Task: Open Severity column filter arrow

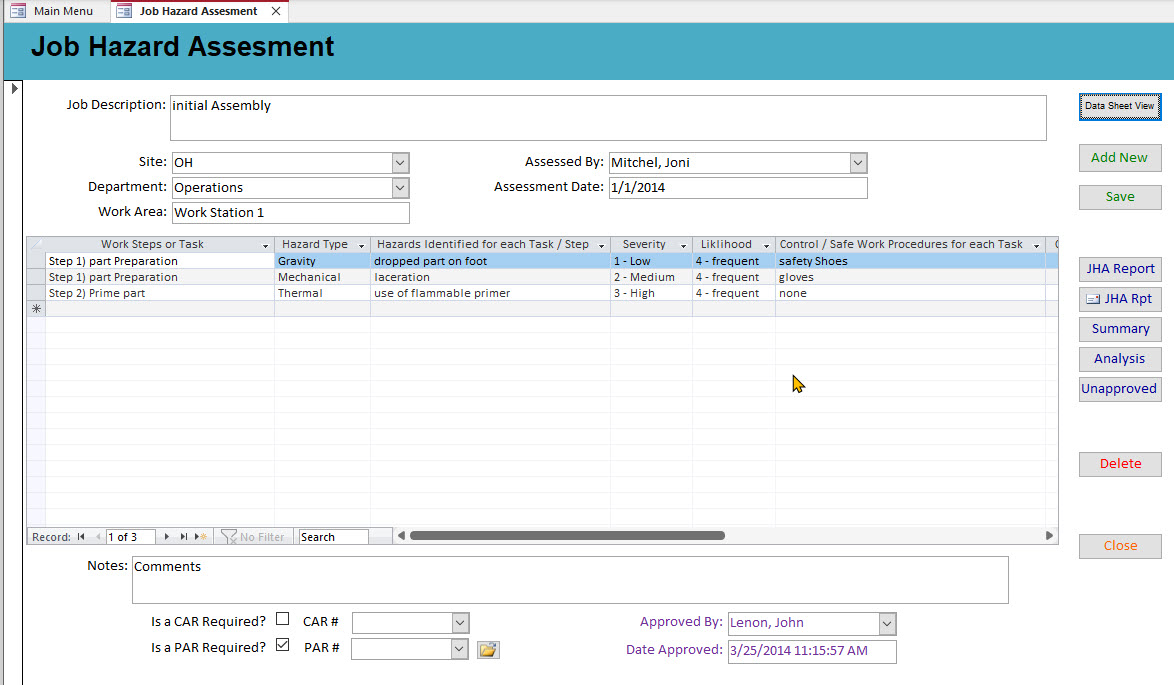Action: pos(683,245)
